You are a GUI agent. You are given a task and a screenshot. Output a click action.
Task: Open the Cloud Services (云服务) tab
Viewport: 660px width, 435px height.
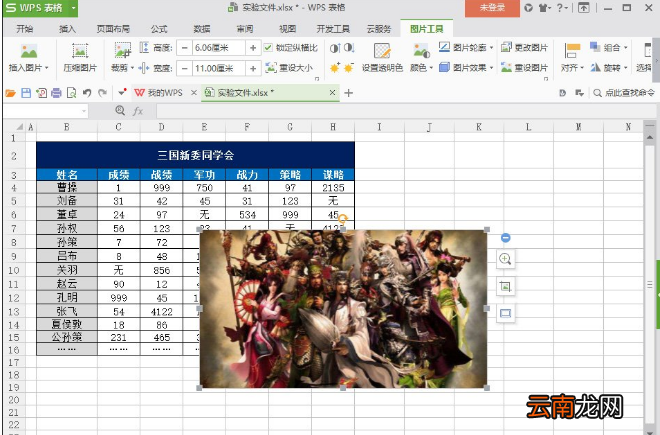(x=379, y=29)
